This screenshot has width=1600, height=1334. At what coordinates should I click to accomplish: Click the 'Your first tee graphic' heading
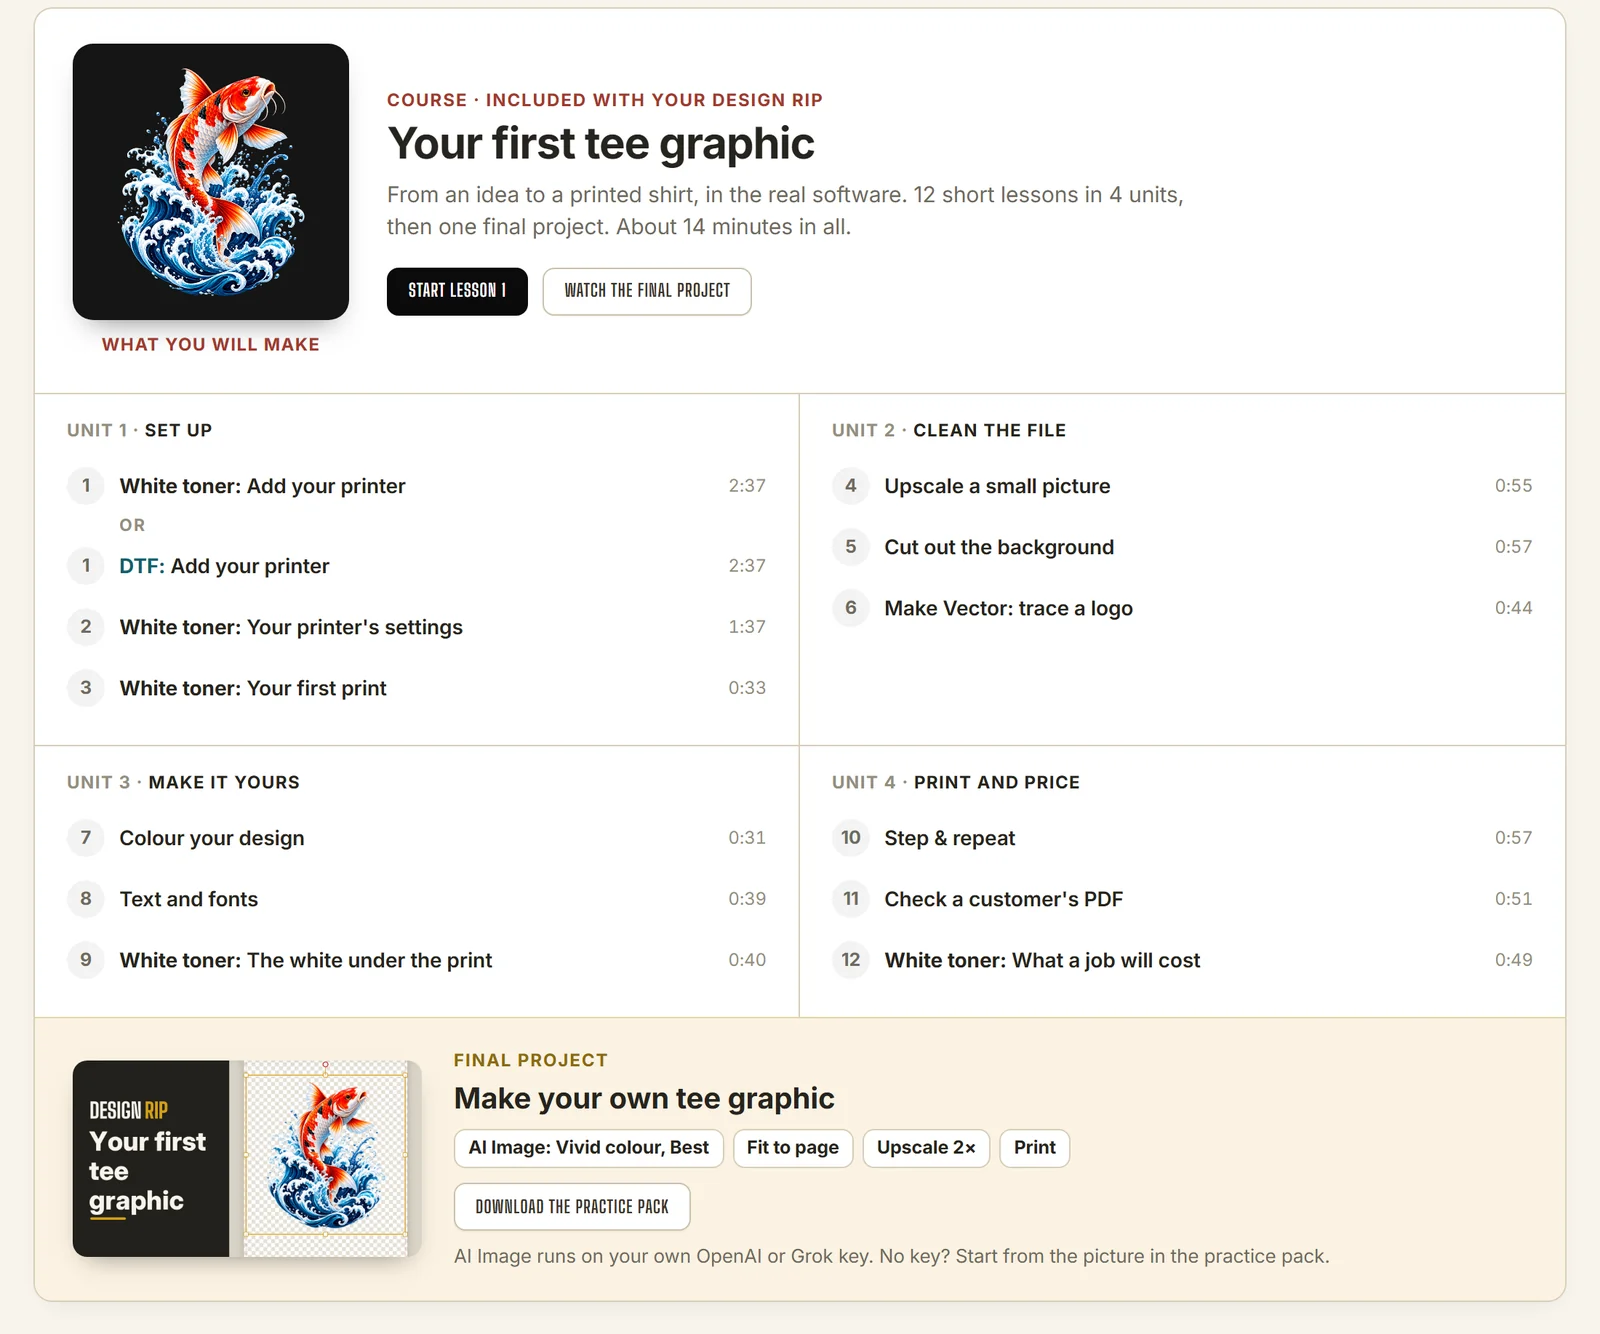point(601,144)
